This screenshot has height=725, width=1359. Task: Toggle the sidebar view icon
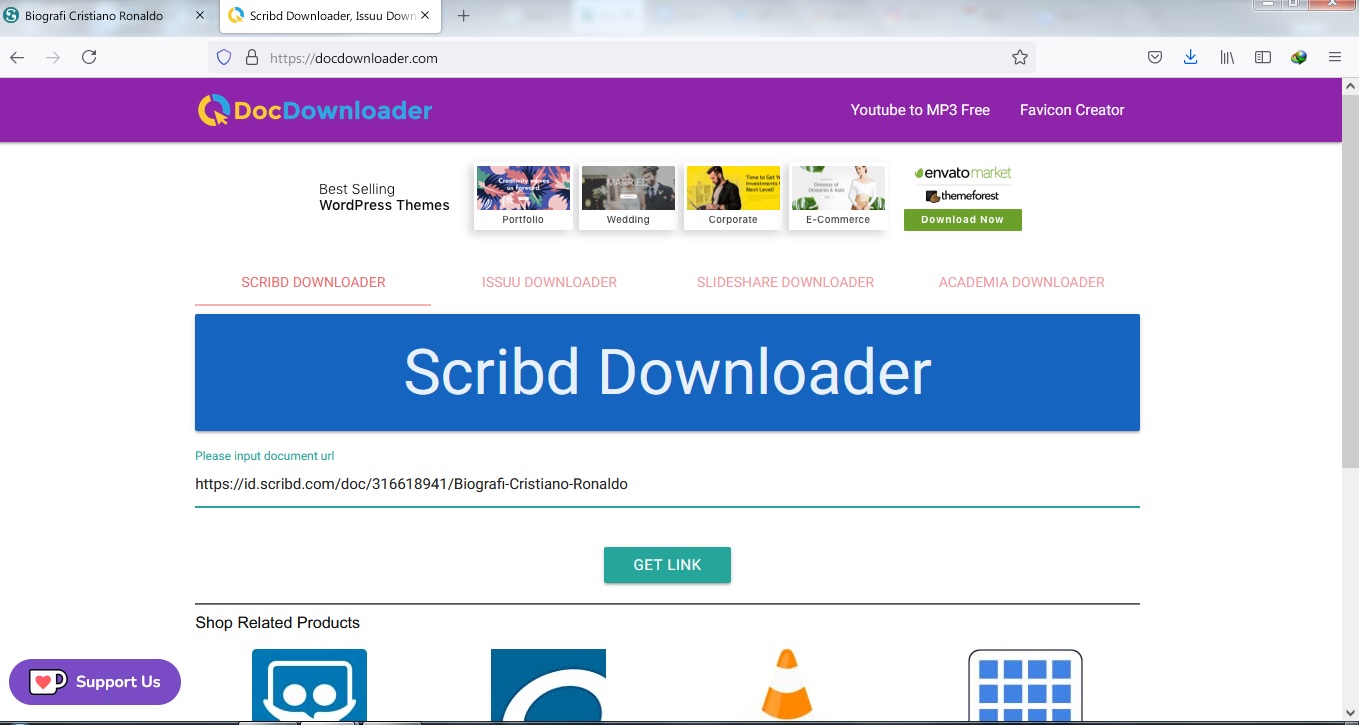(1263, 58)
